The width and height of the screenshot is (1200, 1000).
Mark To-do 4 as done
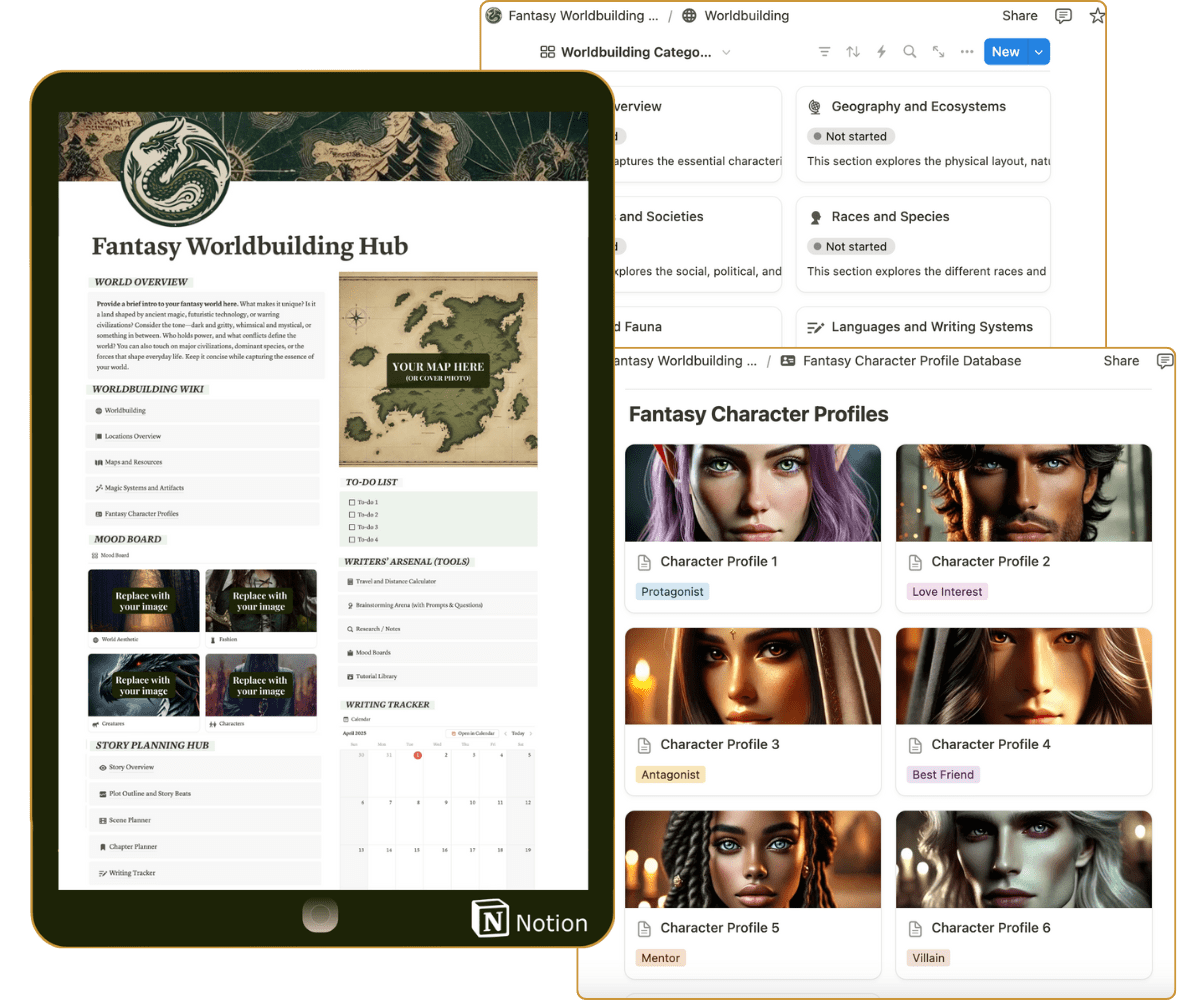[x=351, y=540]
